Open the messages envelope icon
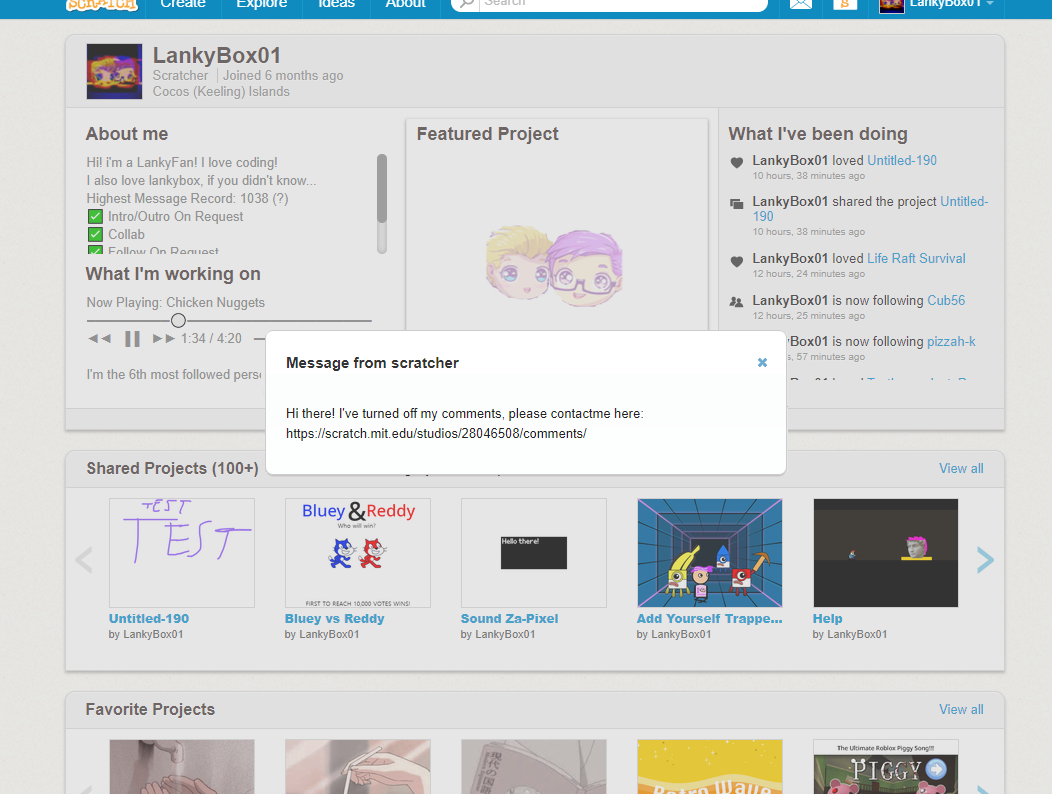The height and width of the screenshot is (794, 1052). [800, 4]
